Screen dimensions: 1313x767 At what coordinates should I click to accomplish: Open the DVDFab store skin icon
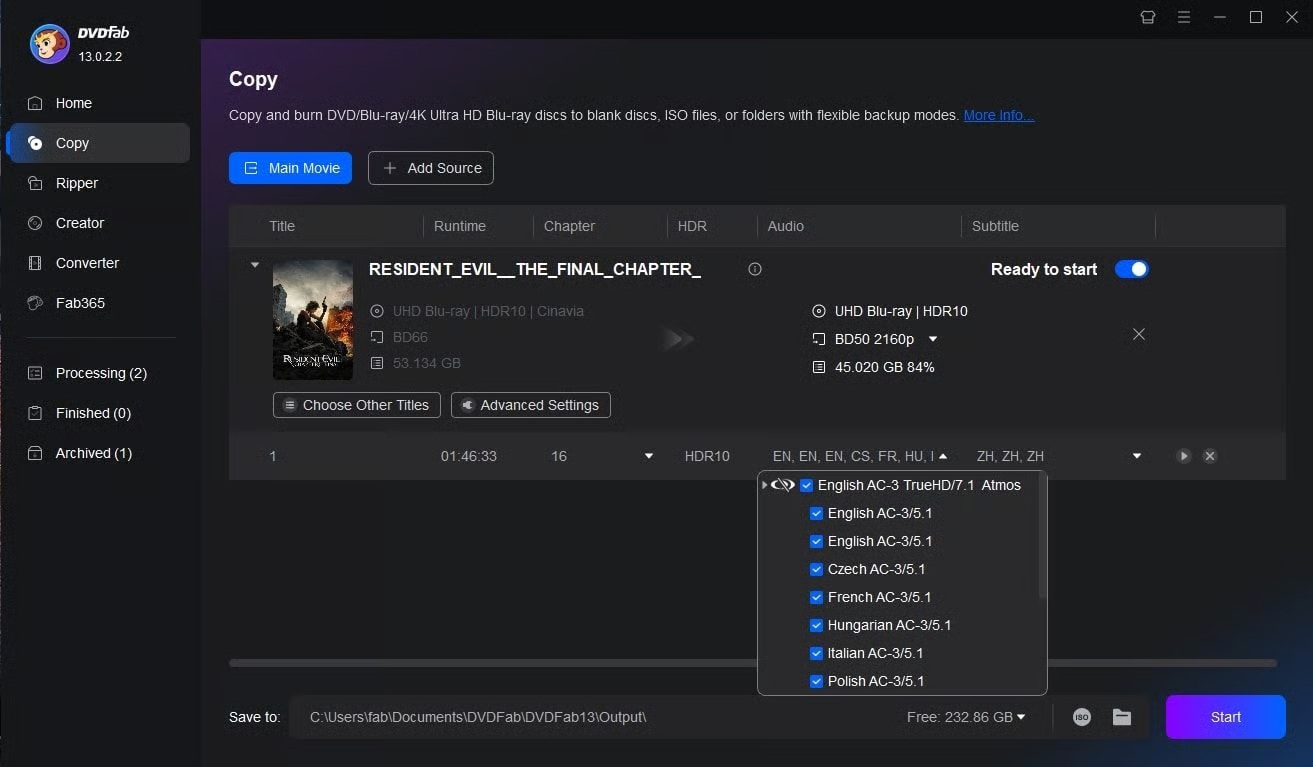coord(1148,17)
